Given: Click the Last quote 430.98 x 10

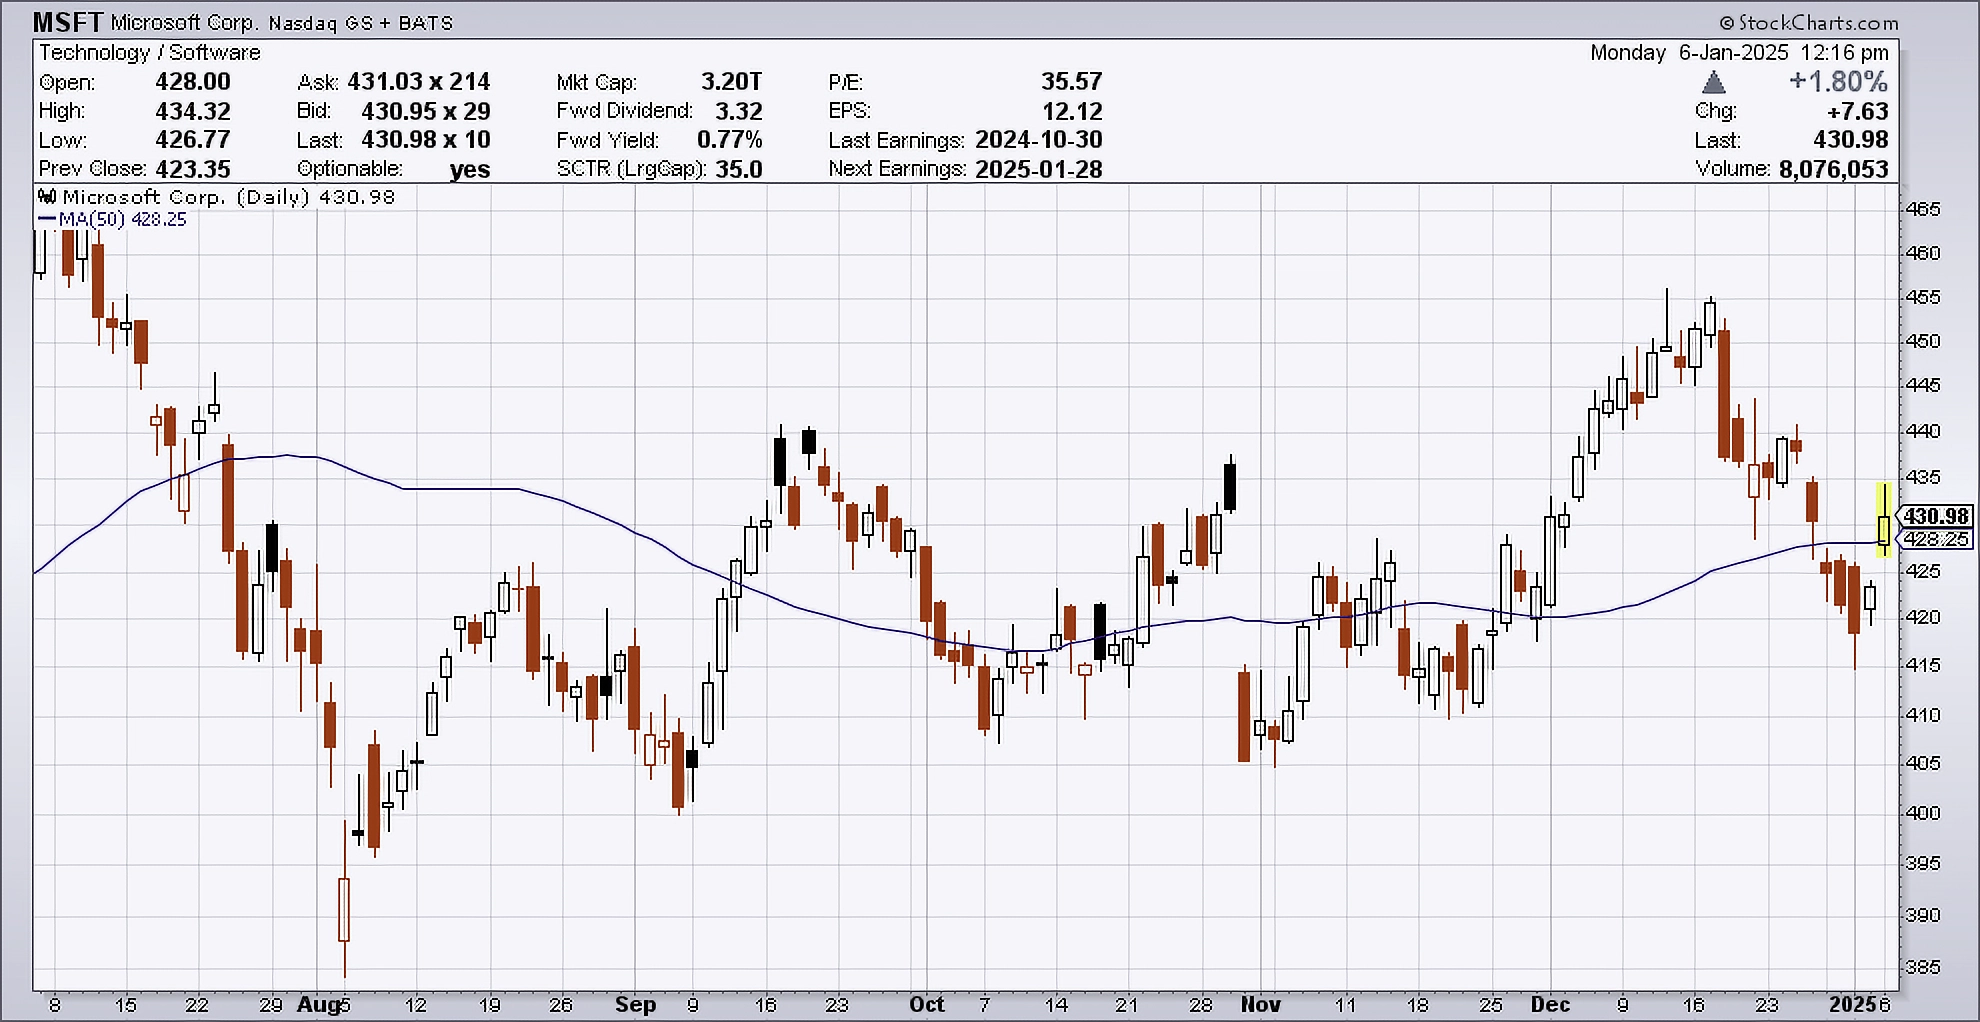Looking at the screenshot, I should pos(426,139).
